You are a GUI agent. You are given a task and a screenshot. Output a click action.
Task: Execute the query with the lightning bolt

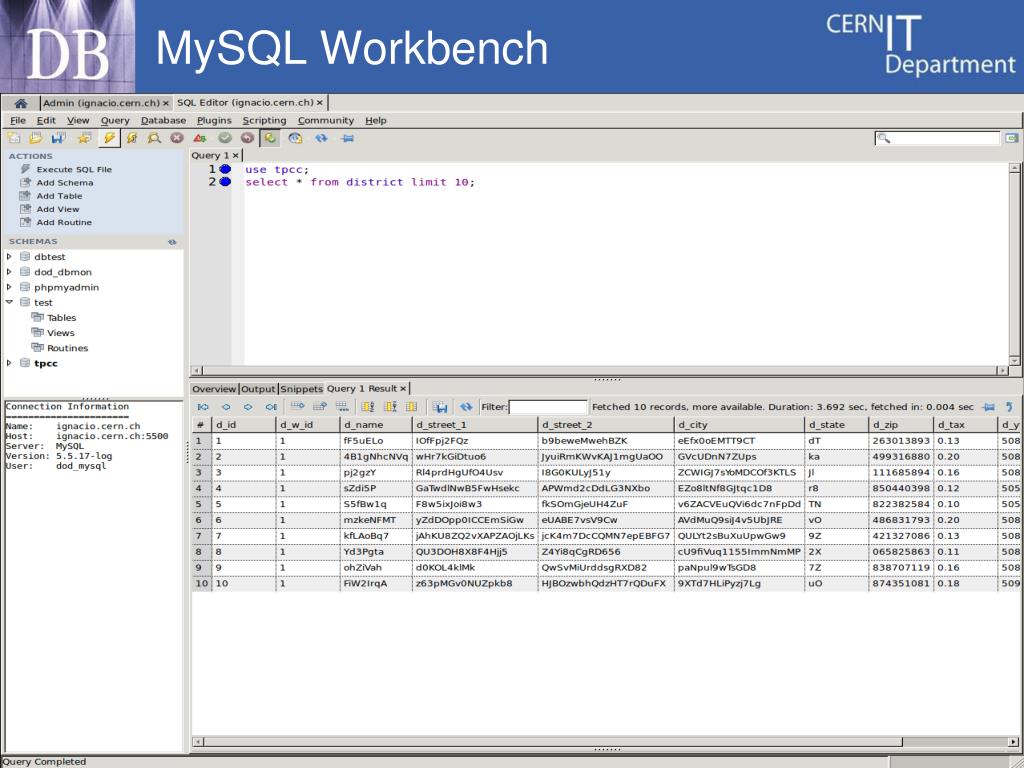(109, 138)
